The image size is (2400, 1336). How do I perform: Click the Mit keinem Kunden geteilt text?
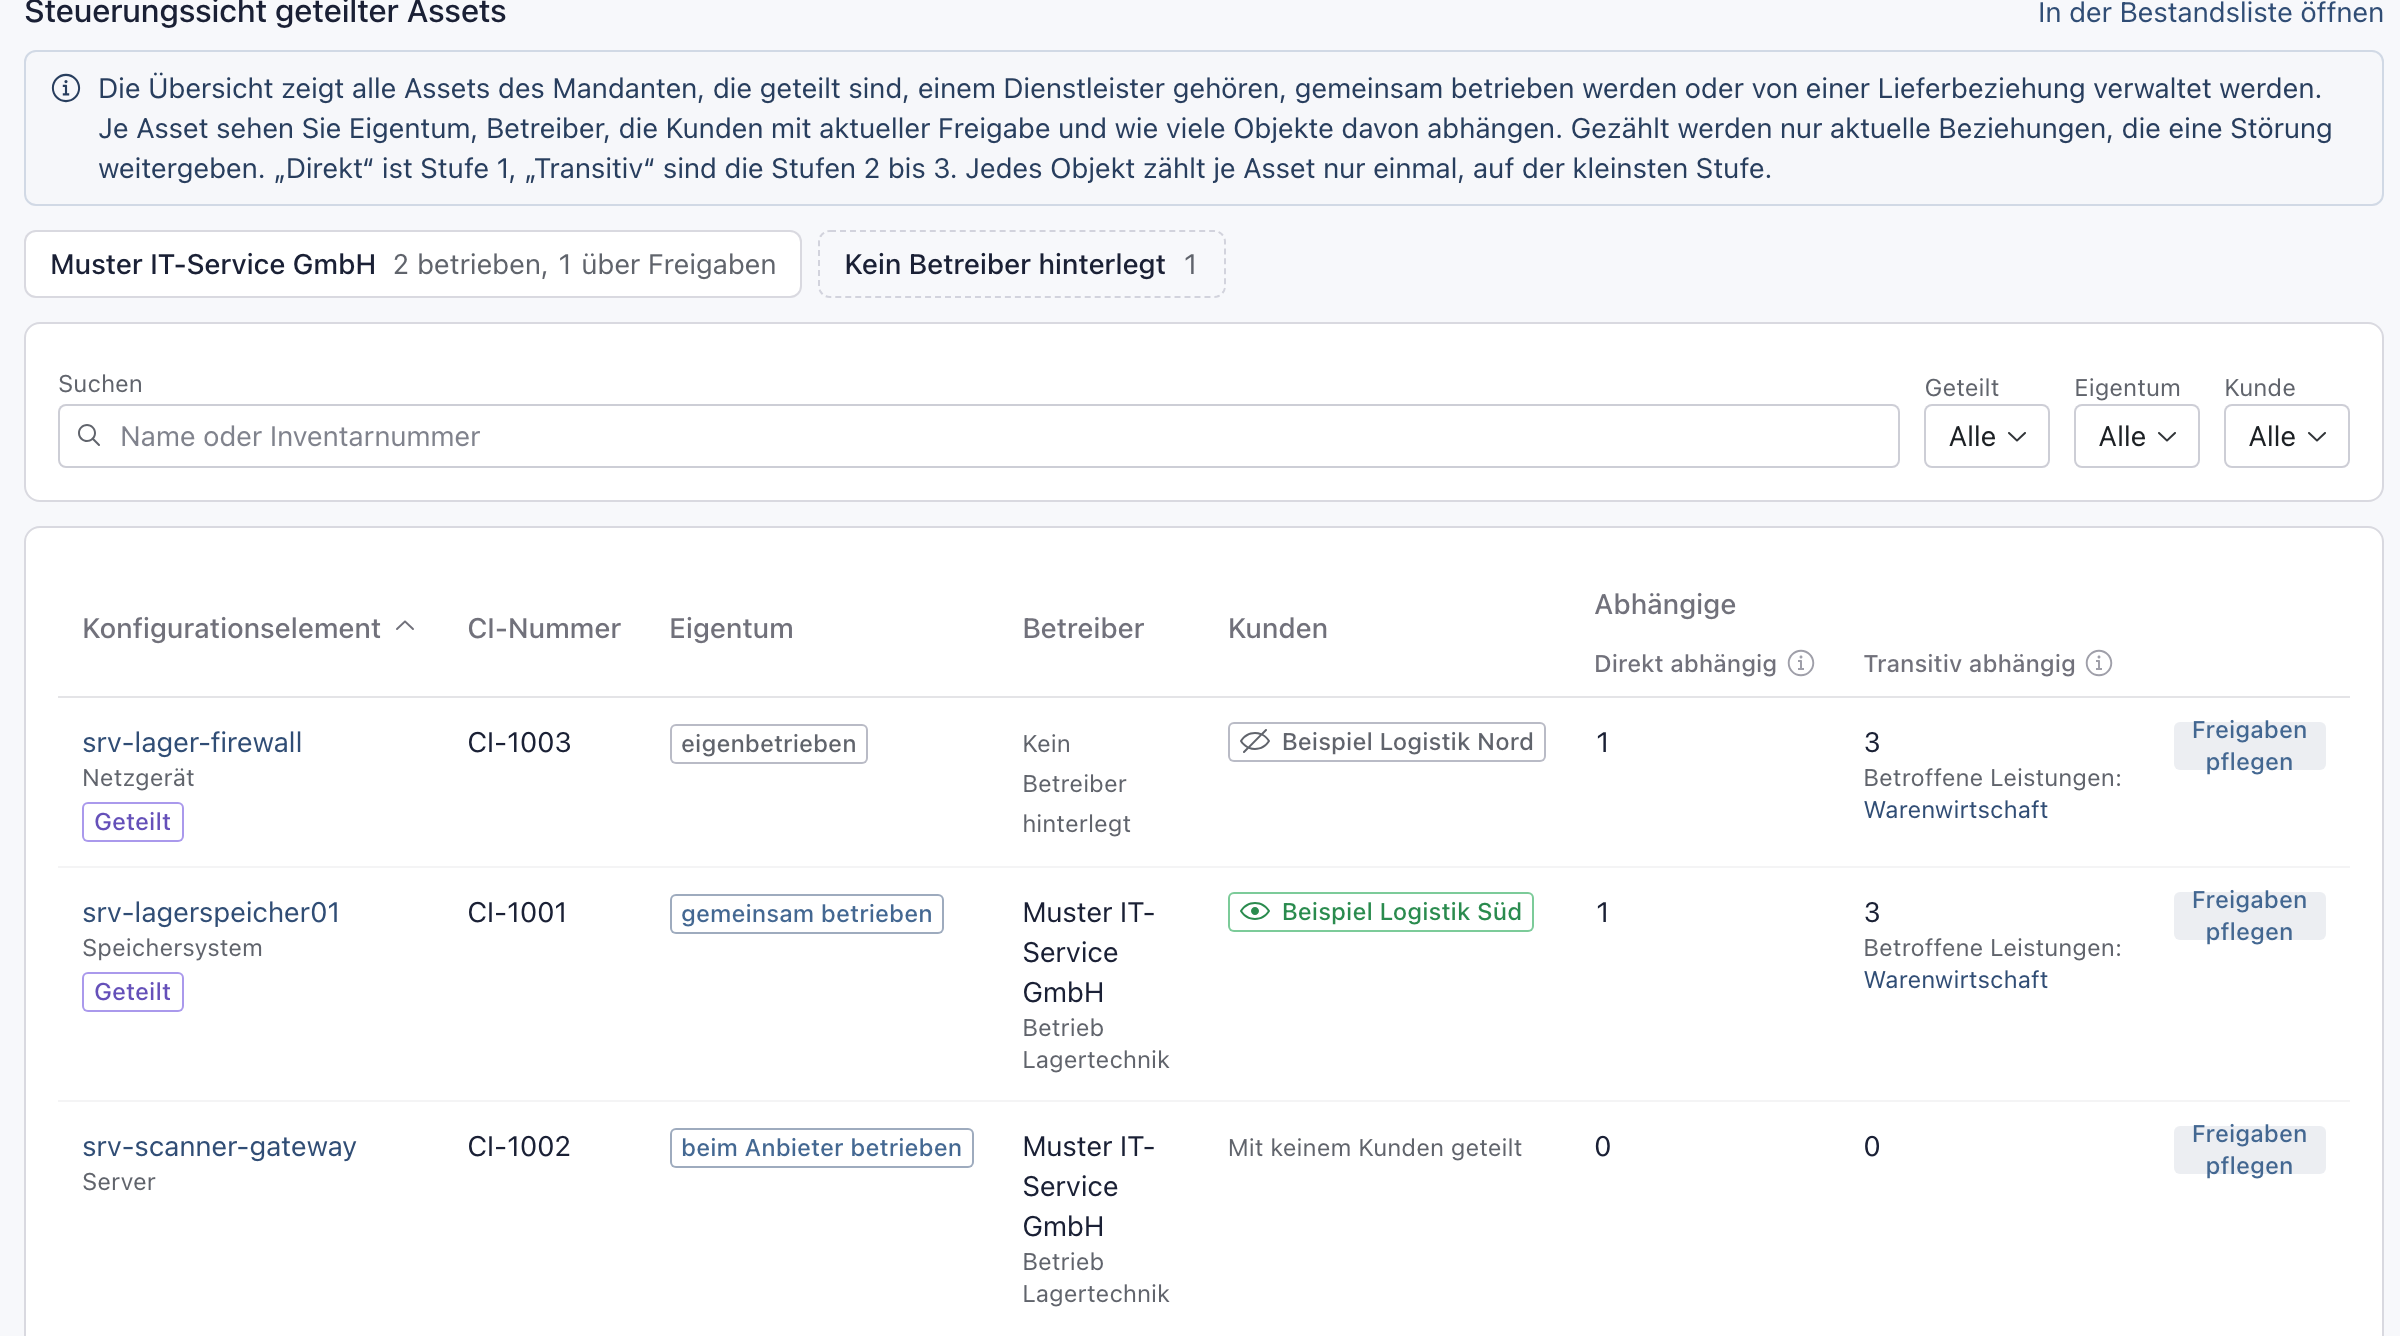coord(1375,1148)
